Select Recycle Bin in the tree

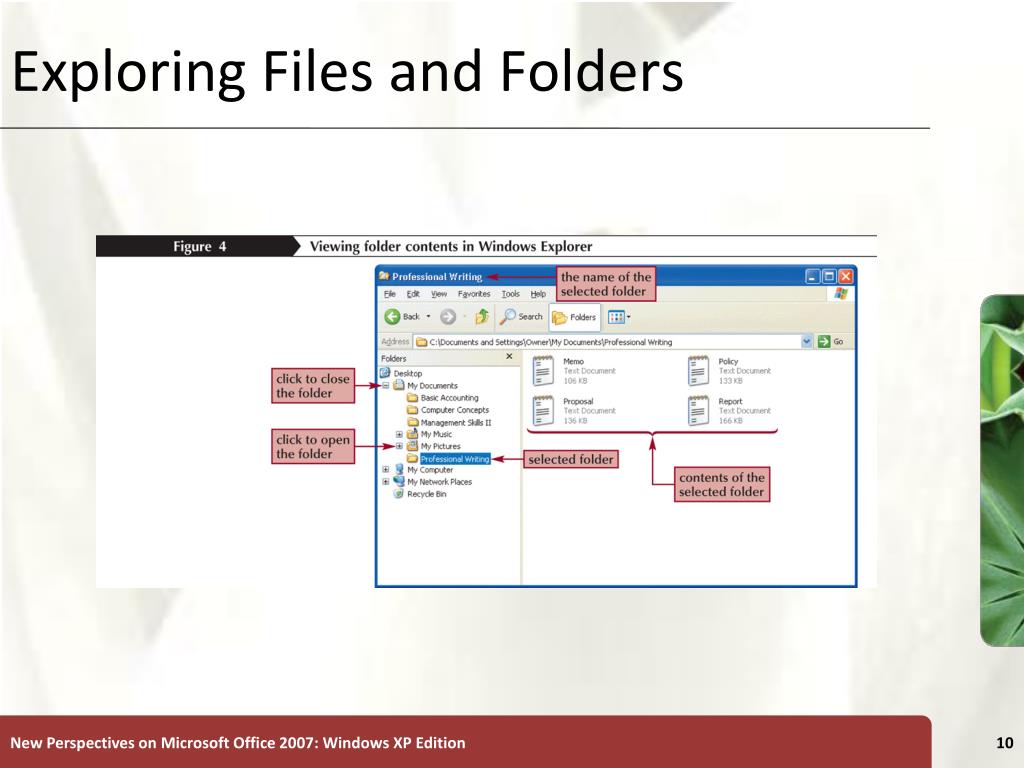426,494
